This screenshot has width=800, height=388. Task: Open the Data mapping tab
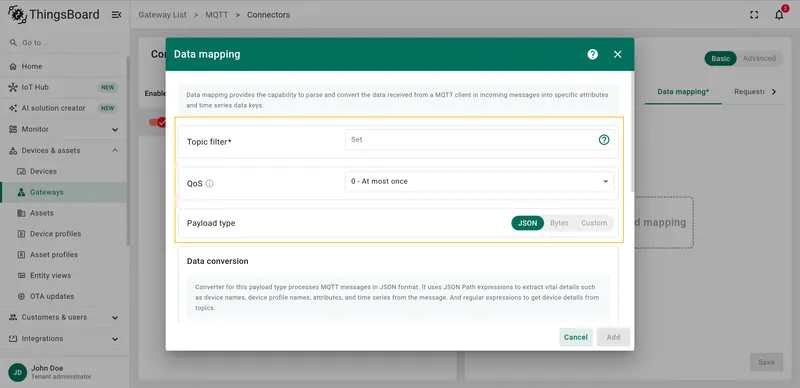tap(683, 92)
